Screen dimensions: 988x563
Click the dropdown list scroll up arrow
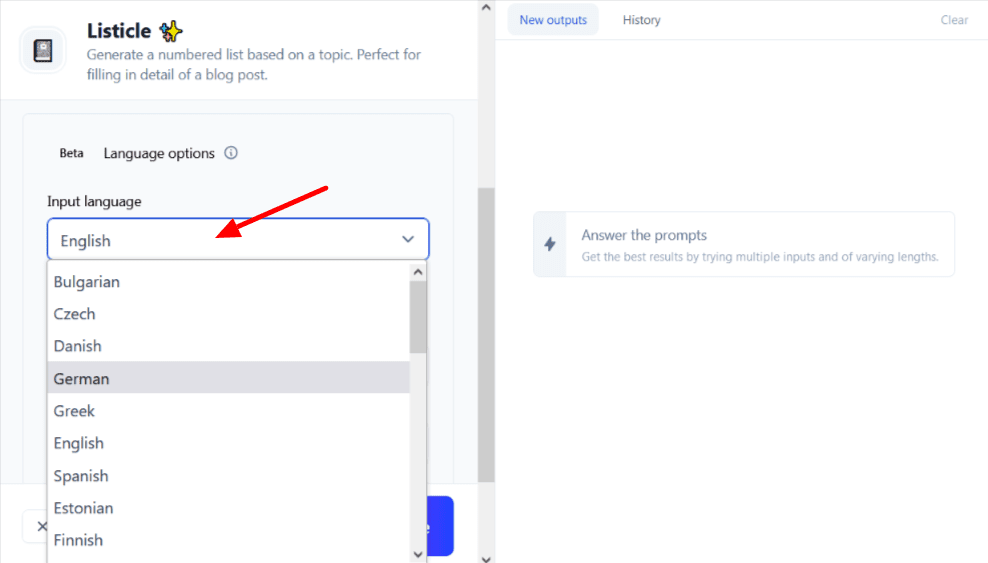point(418,272)
